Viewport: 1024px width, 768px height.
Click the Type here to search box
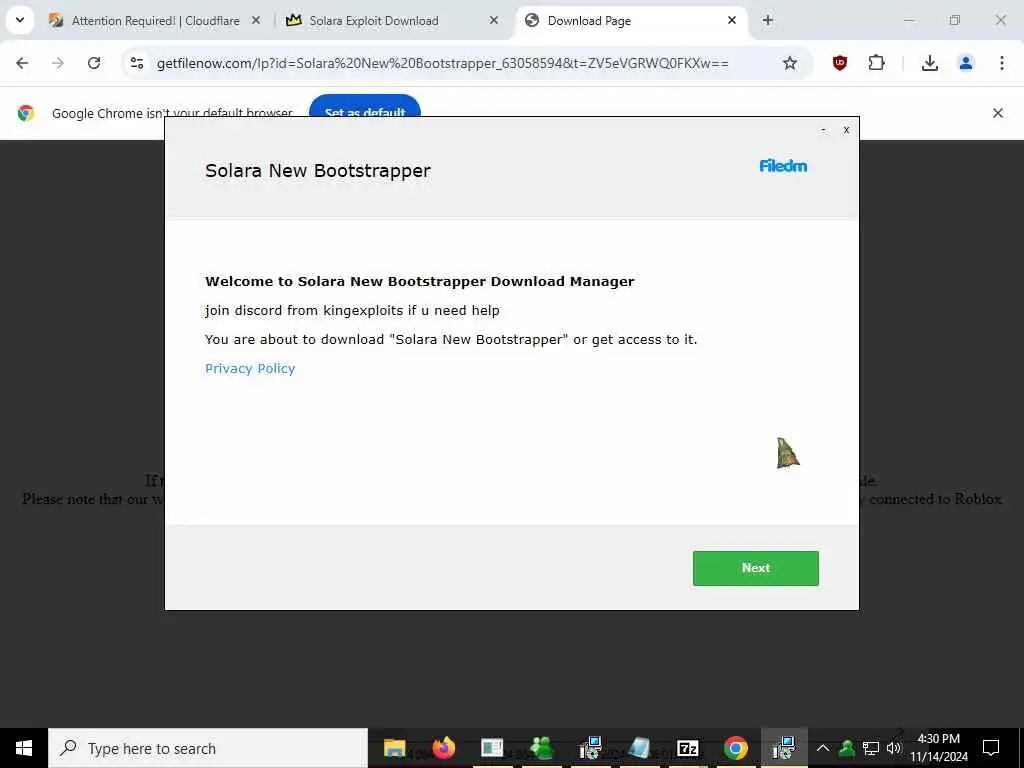point(208,748)
